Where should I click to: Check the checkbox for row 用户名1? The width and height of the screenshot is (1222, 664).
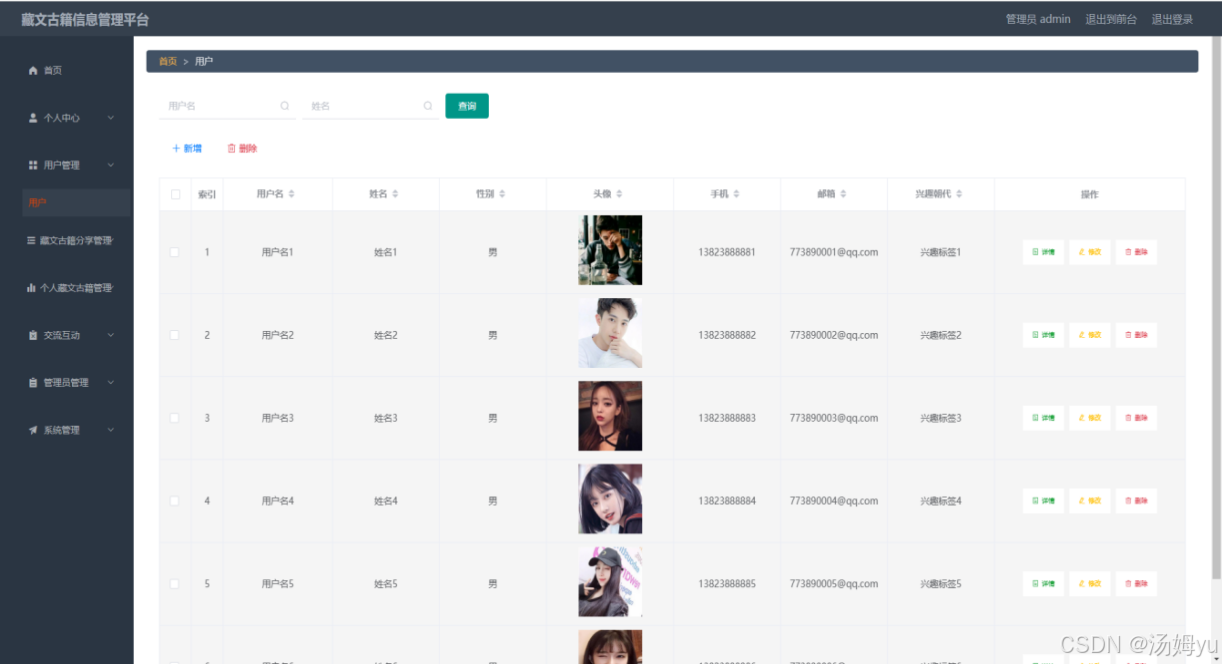tap(175, 252)
